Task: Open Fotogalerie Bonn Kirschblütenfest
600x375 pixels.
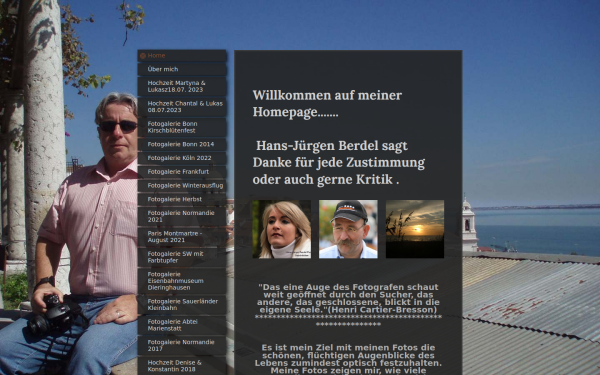Action: coord(182,127)
